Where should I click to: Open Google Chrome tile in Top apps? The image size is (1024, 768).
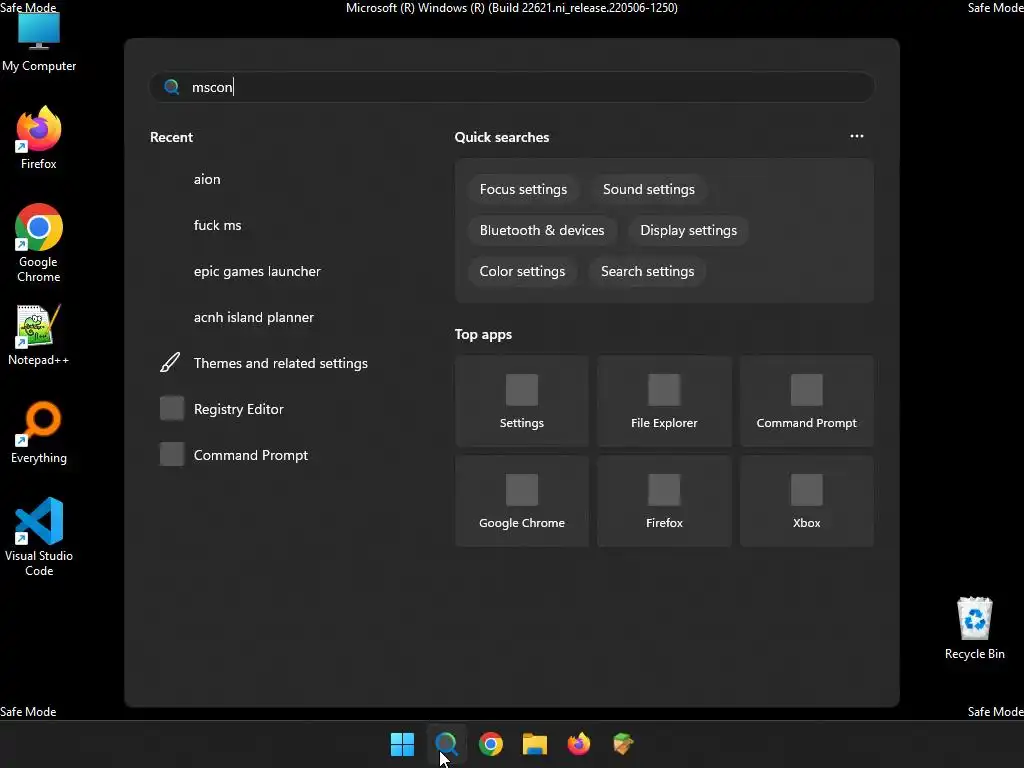[x=522, y=501]
